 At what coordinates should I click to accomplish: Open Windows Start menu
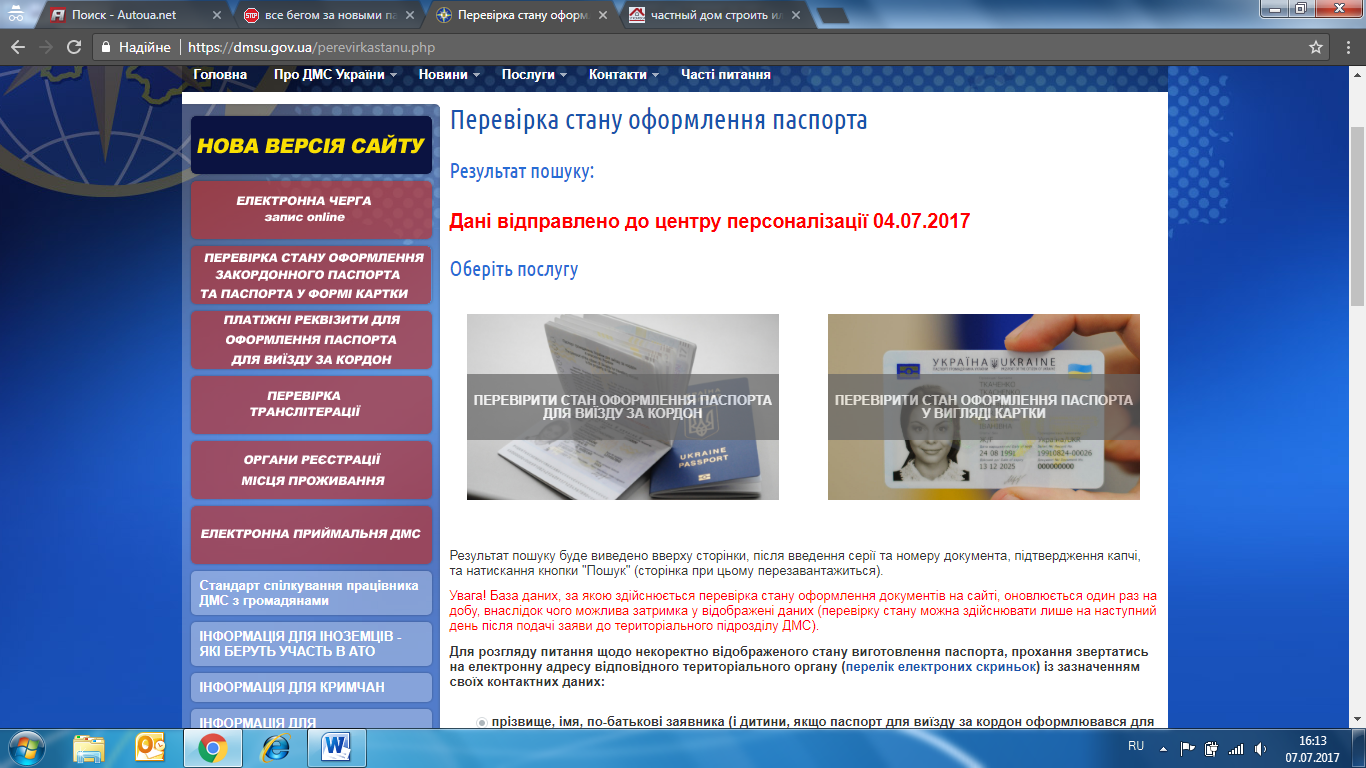[27, 748]
